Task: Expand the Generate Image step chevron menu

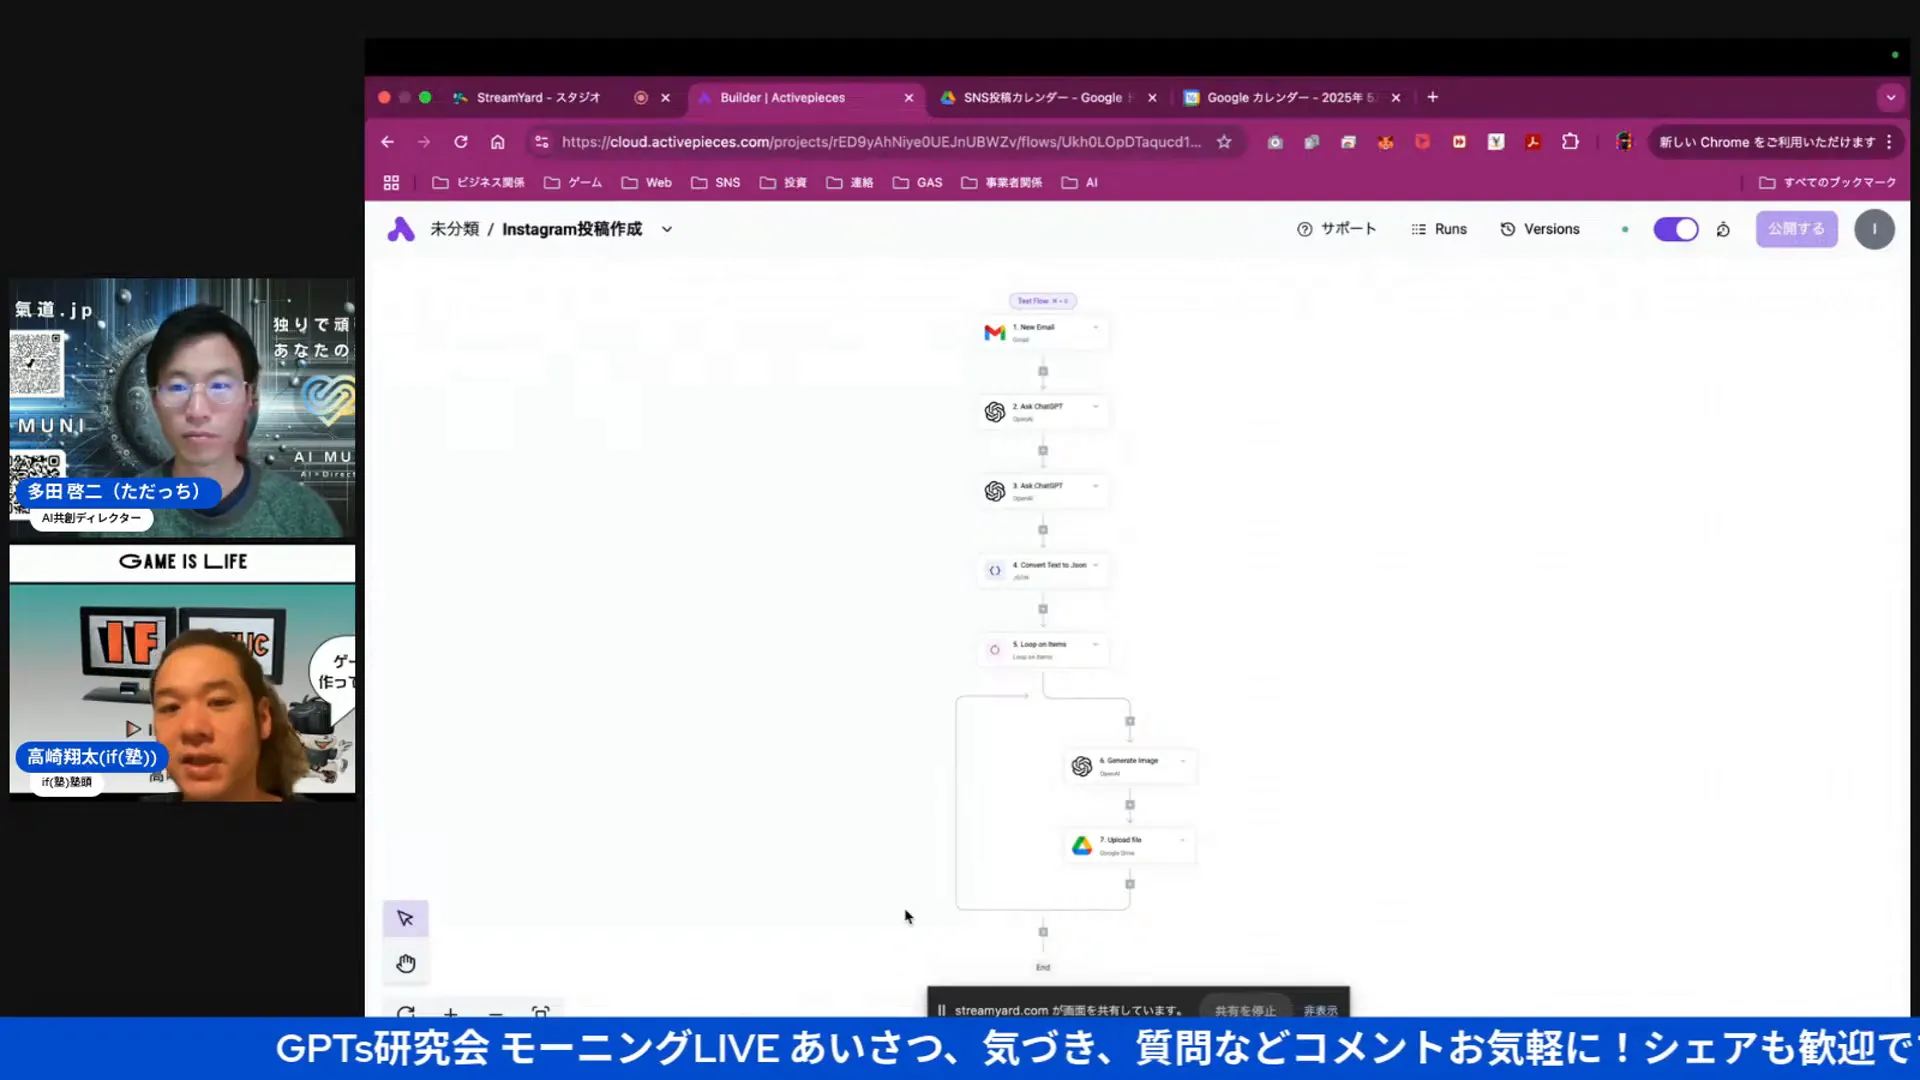Action: 1183,760
